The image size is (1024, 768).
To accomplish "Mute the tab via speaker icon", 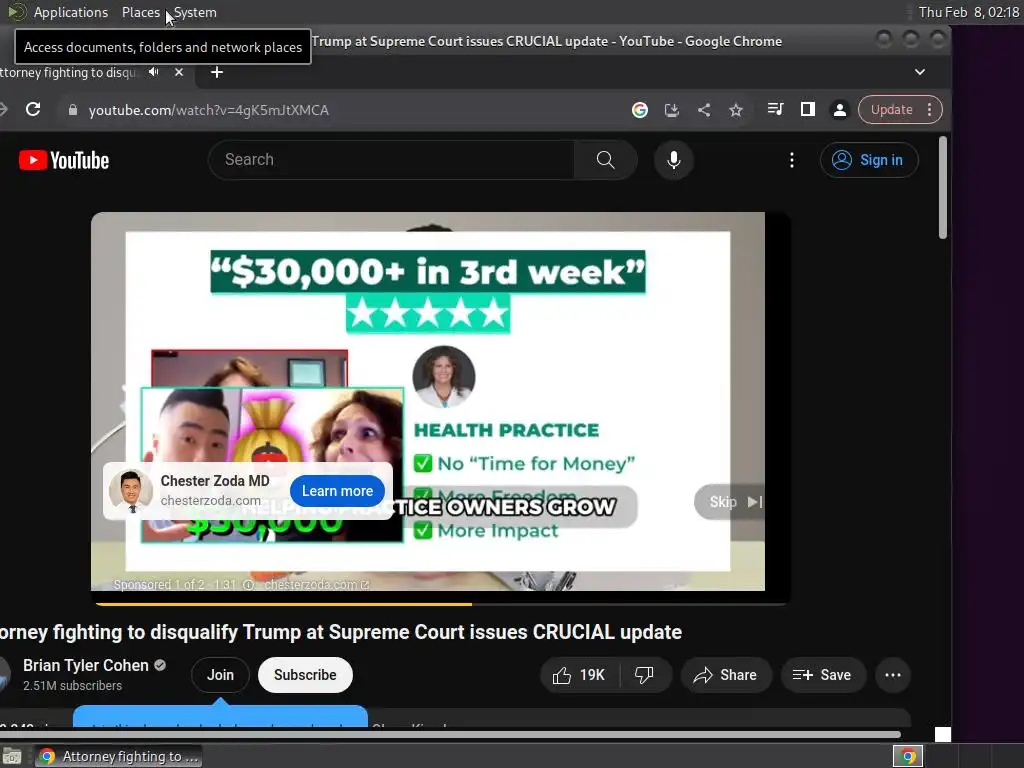I will (x=153, y=72).
